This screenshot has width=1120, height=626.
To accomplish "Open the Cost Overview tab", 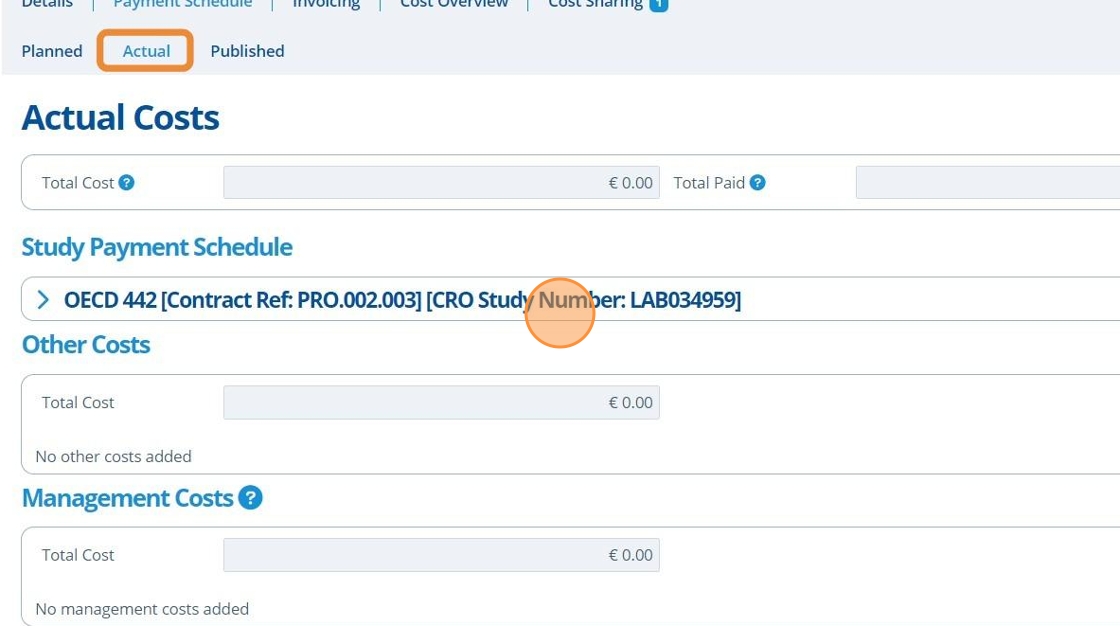I will pyautogui.click(x=454, y=4).
